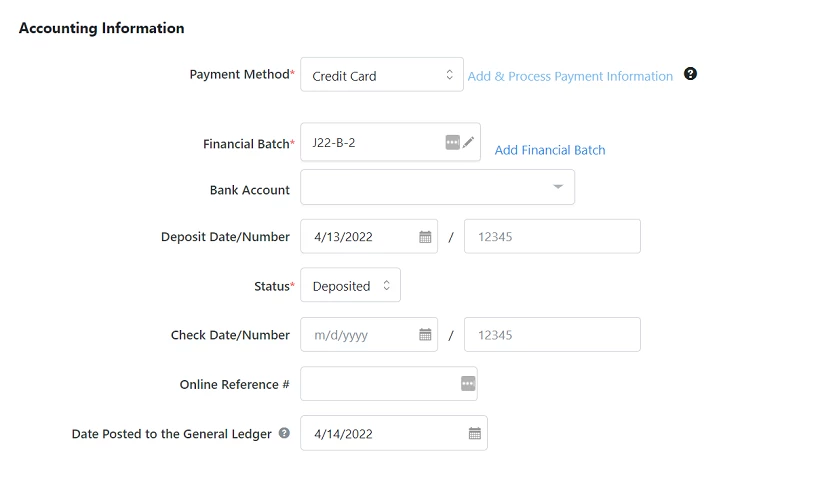Click the Add & Process Payment Information link

(x=570, y=76)
